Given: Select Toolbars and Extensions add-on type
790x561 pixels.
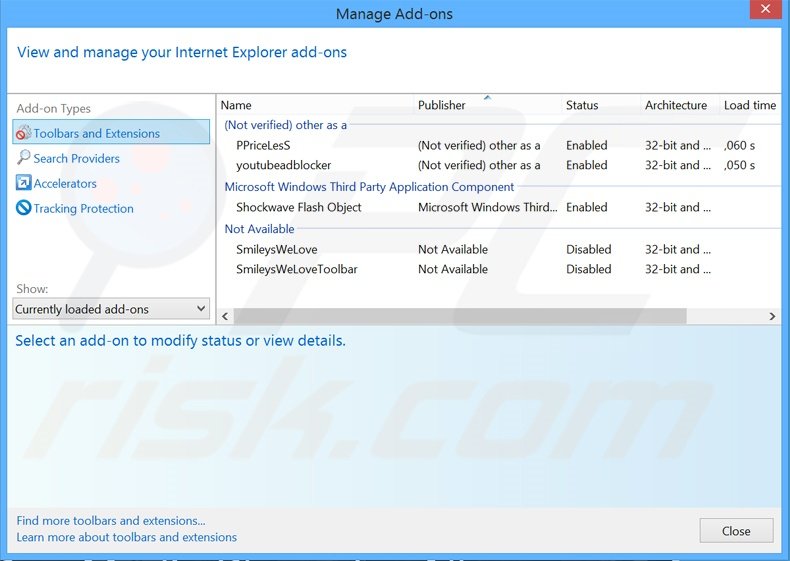Looking at the screenshot, I should pos(111,132).
